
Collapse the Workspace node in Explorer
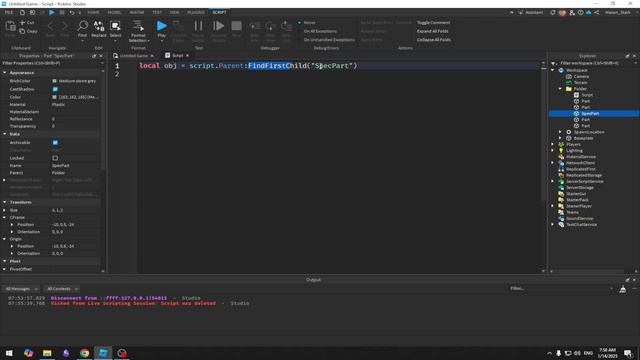(553, 70)
